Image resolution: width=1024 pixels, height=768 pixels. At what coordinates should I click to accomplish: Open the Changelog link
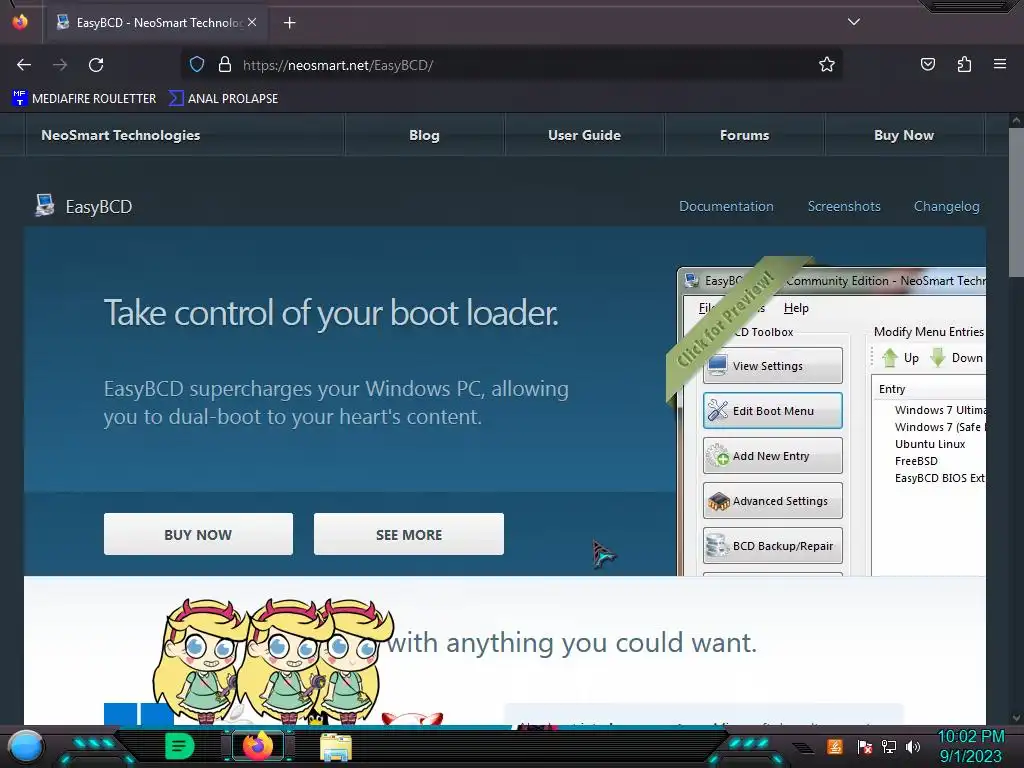click(946, 206)
